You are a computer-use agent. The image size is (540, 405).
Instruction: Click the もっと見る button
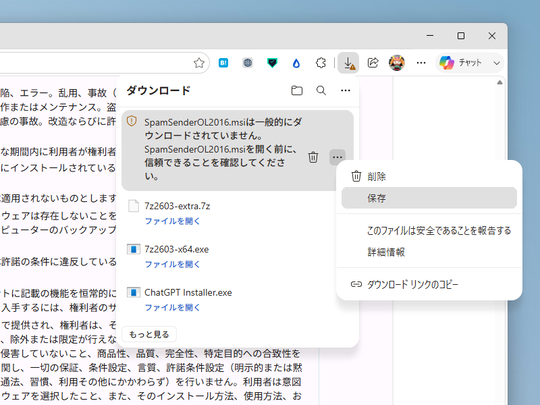(149, 334)
